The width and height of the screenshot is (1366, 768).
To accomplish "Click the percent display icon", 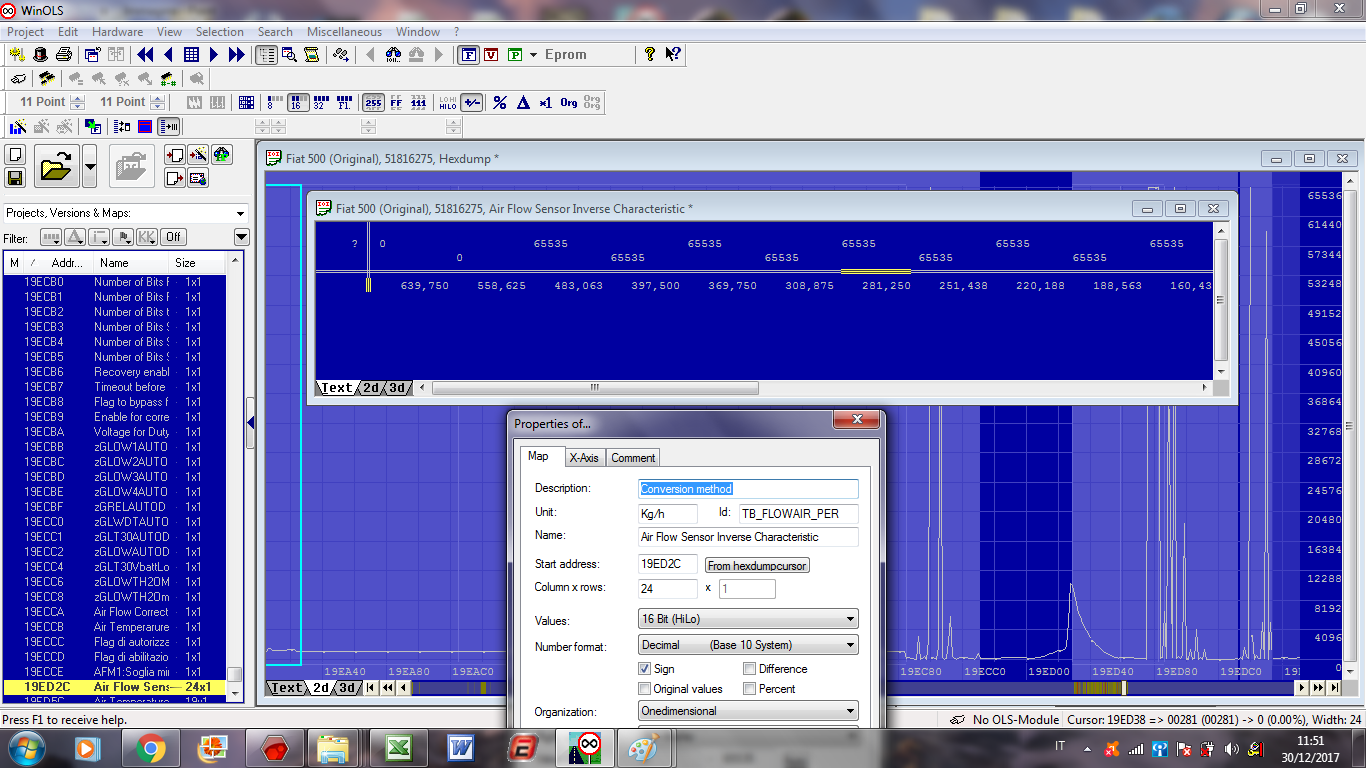I will point(500,102).
